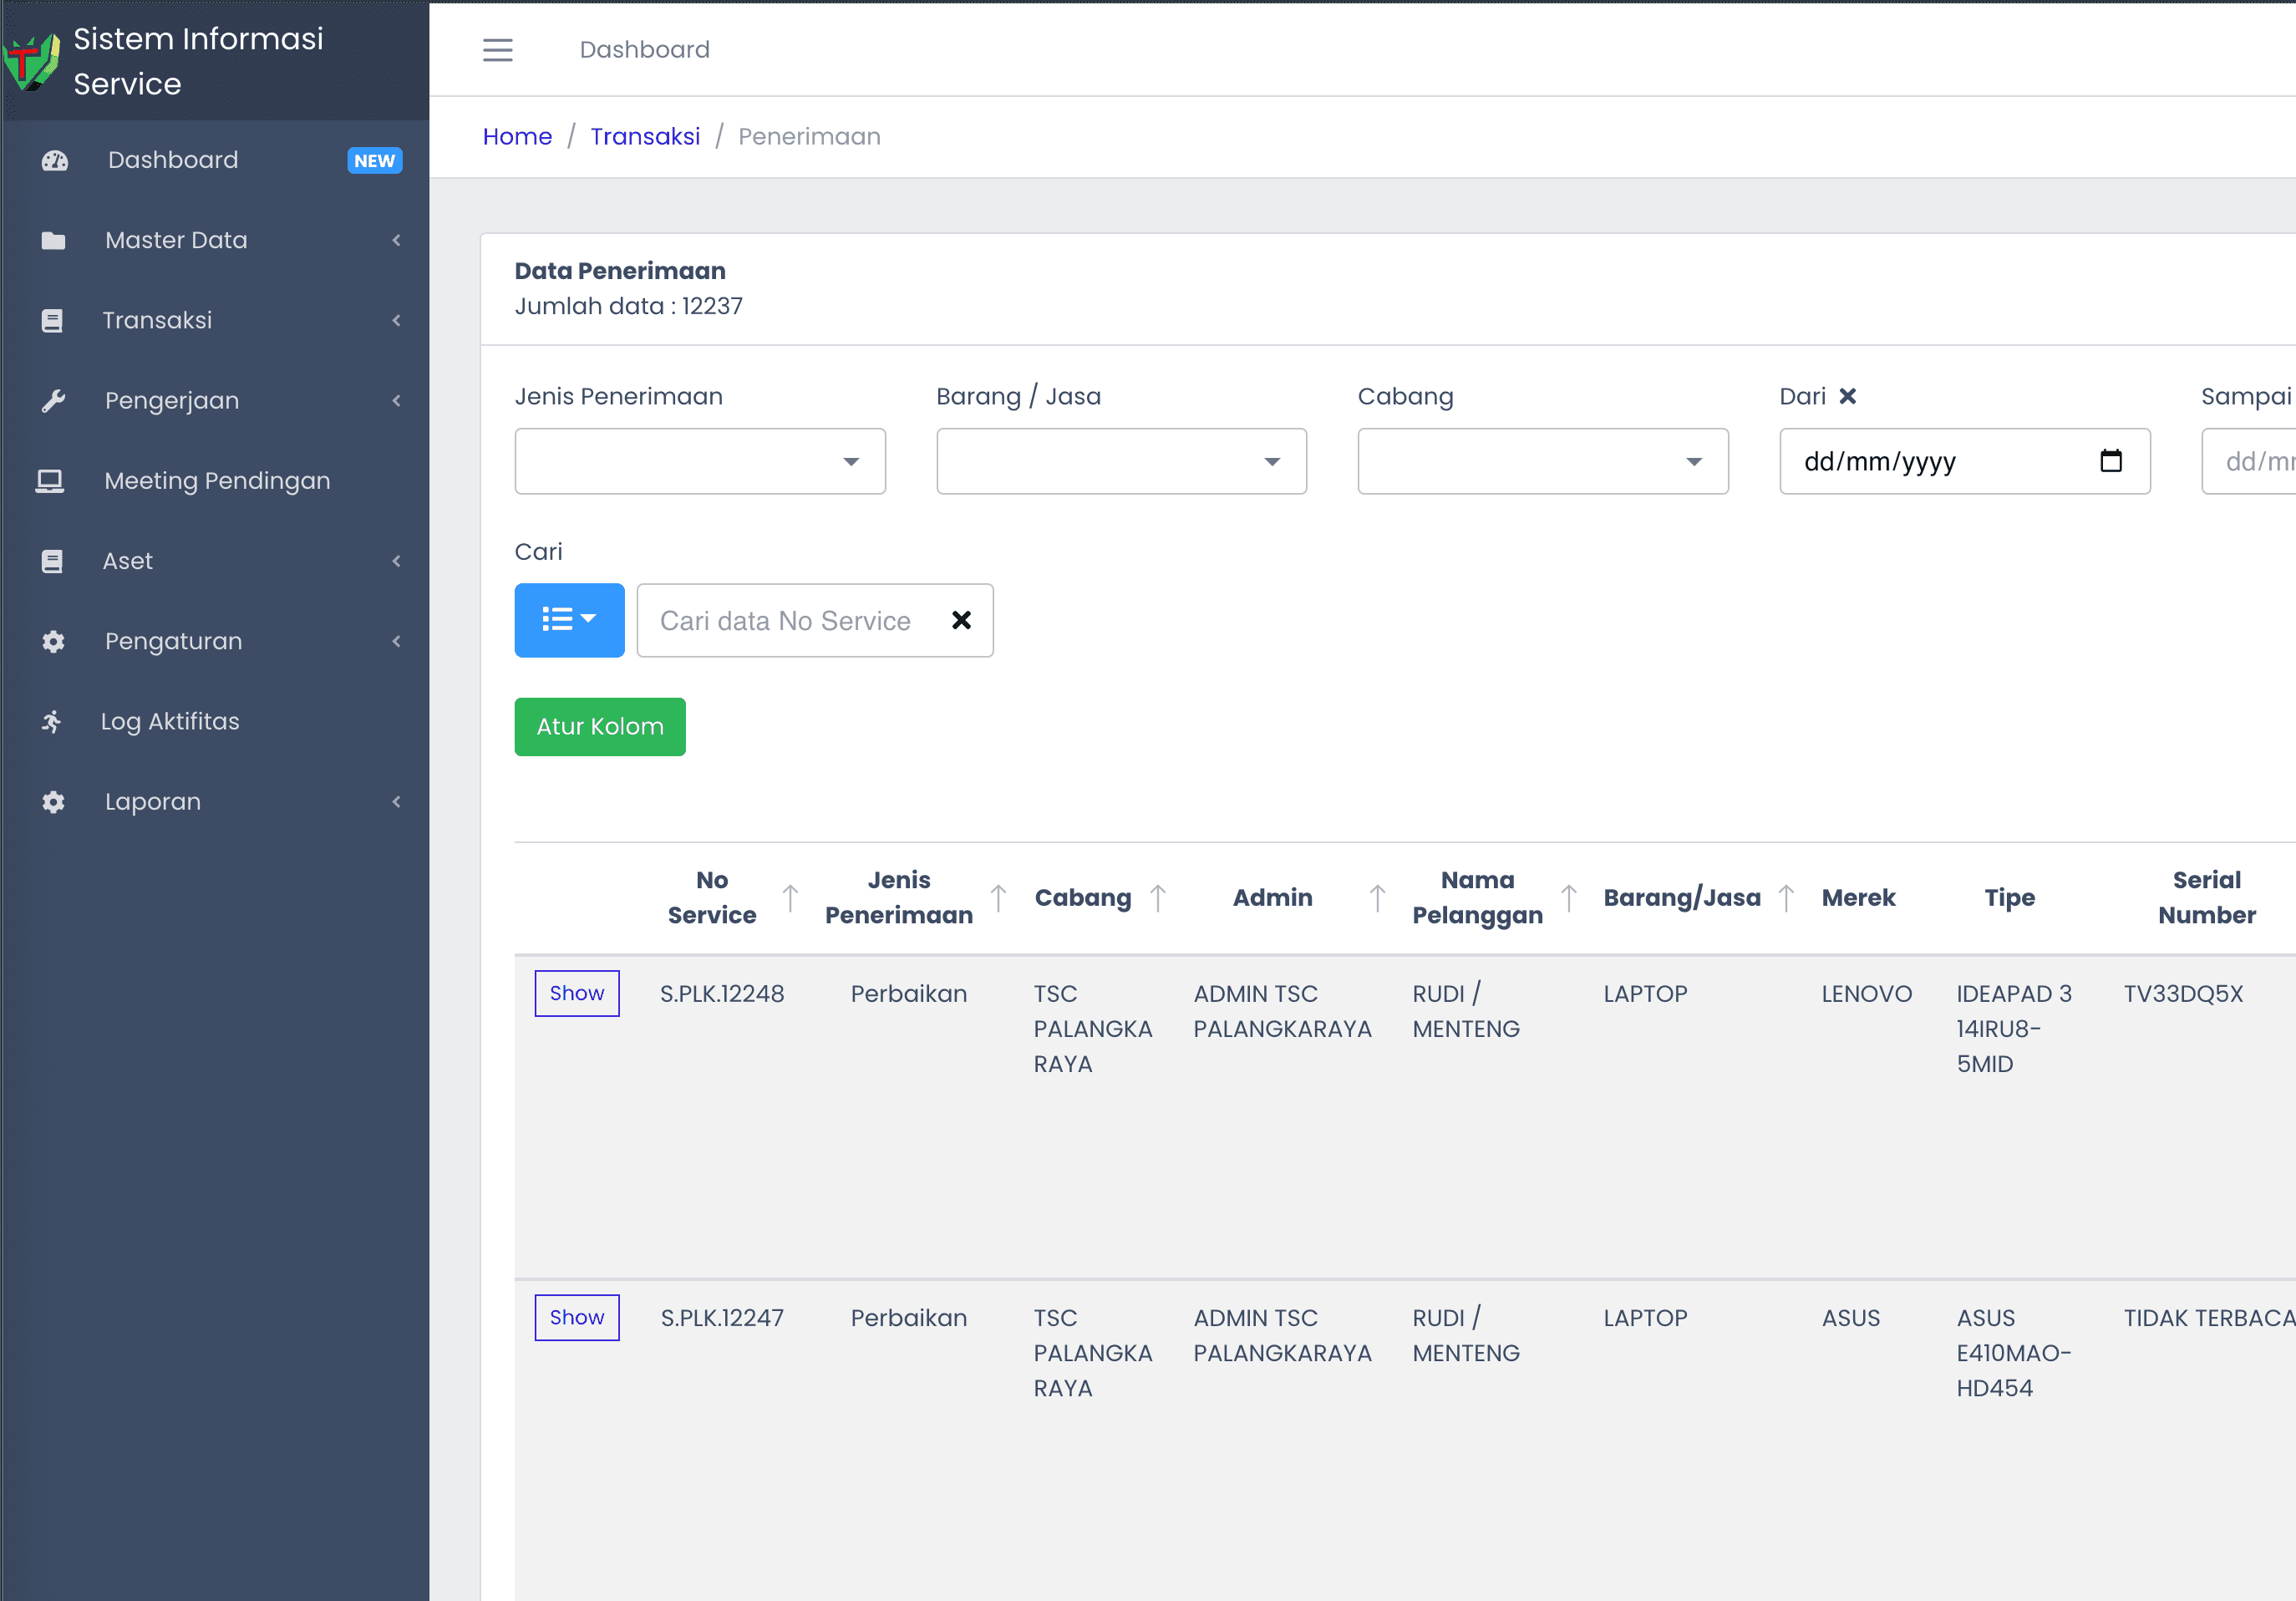The height and width of the screenshot is (1601, 2296).
Task: Click the IDEAPAD 3 14IRU8-5MID tipe cell
Action: click(2014, 1028)
